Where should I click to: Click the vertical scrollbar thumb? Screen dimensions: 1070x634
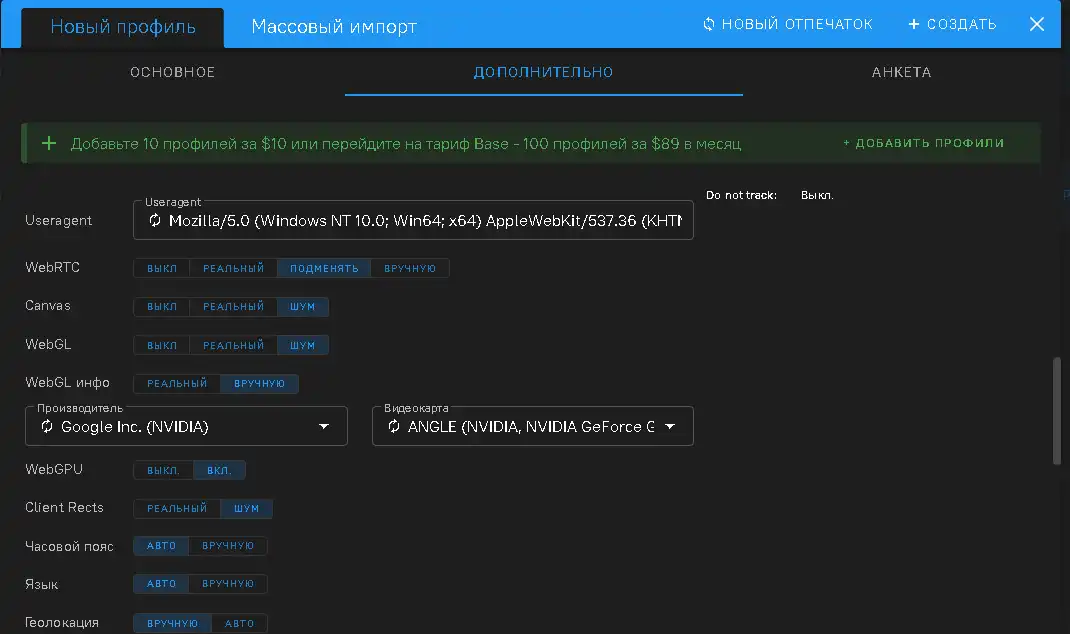(x=1057, y=411)
